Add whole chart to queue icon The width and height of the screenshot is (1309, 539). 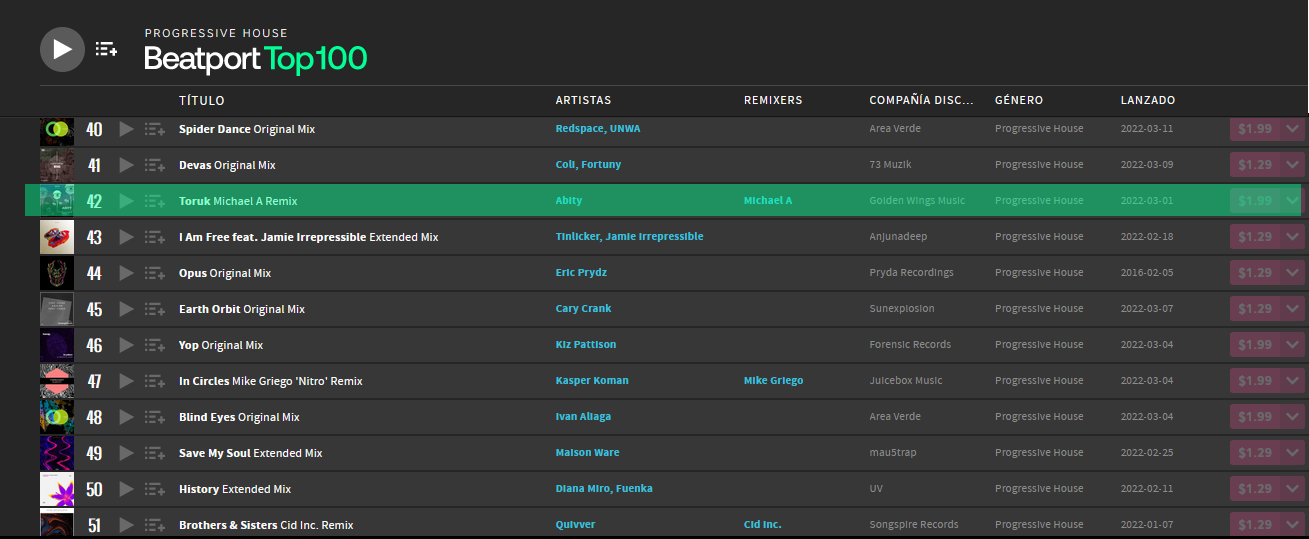pyautogui.click(x=106, y=49)
